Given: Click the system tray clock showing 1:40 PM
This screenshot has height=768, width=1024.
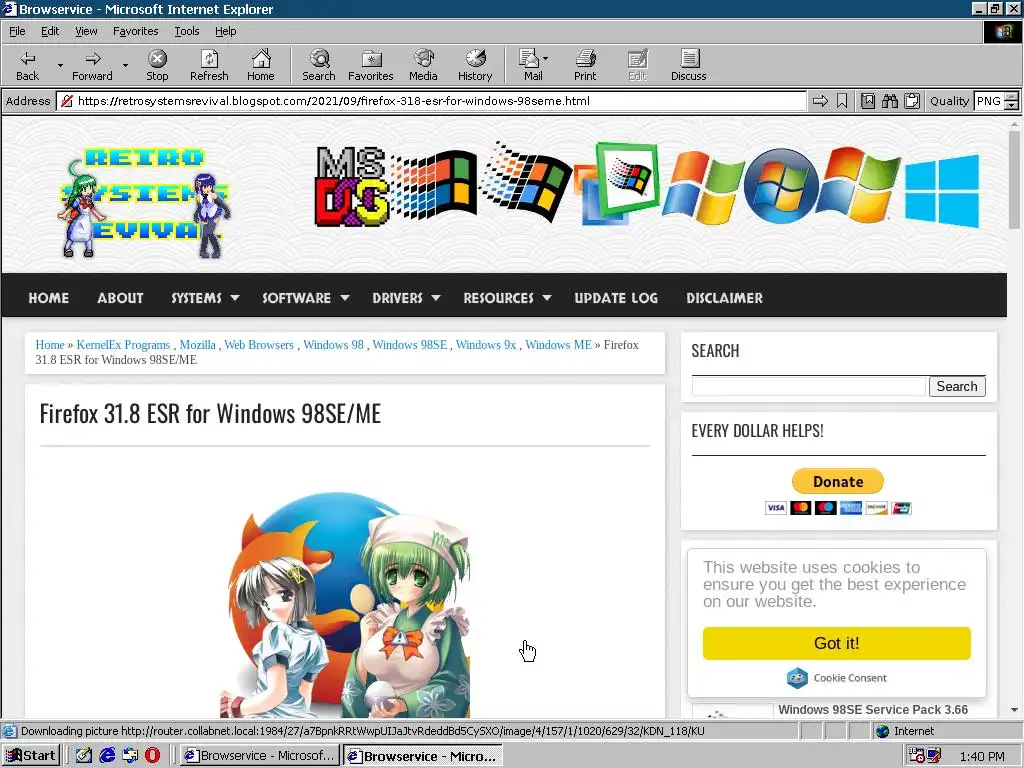Looking at the screenshot, I should point(982,756).
